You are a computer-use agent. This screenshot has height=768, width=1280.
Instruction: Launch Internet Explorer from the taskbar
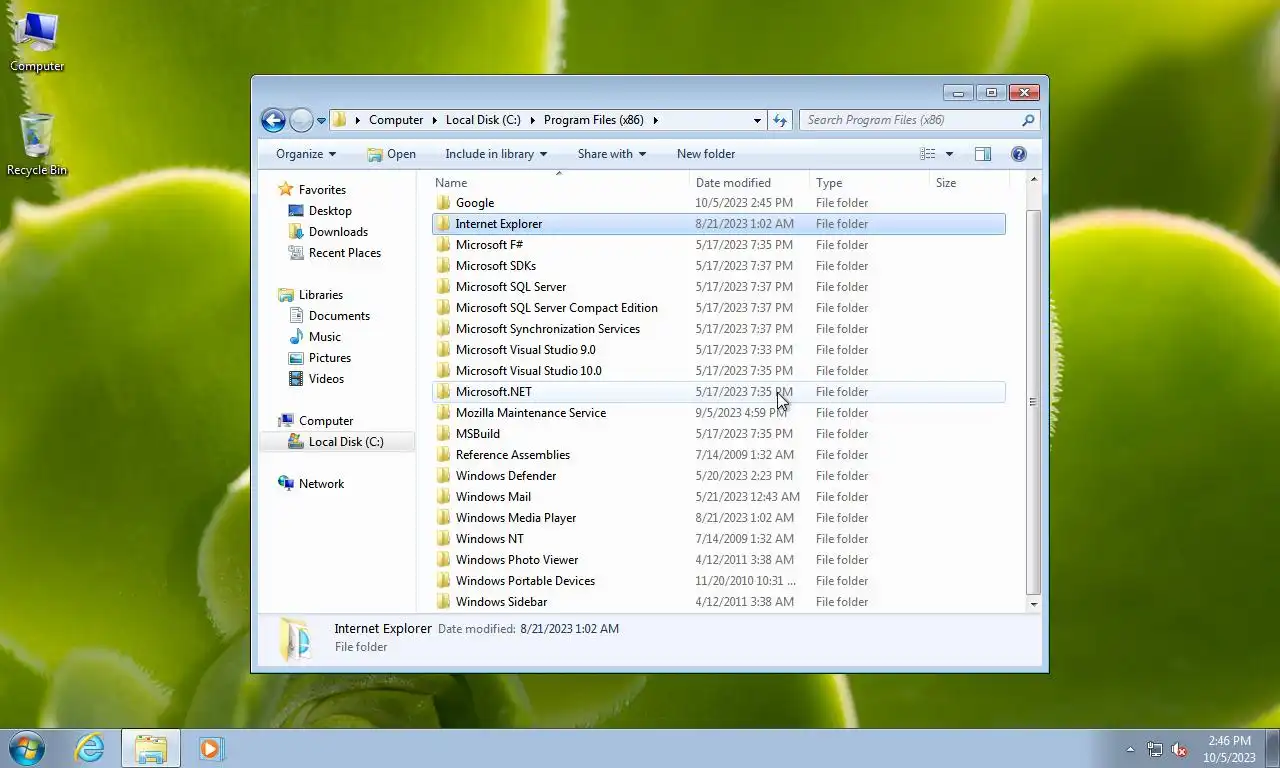(x=90, y=748)
